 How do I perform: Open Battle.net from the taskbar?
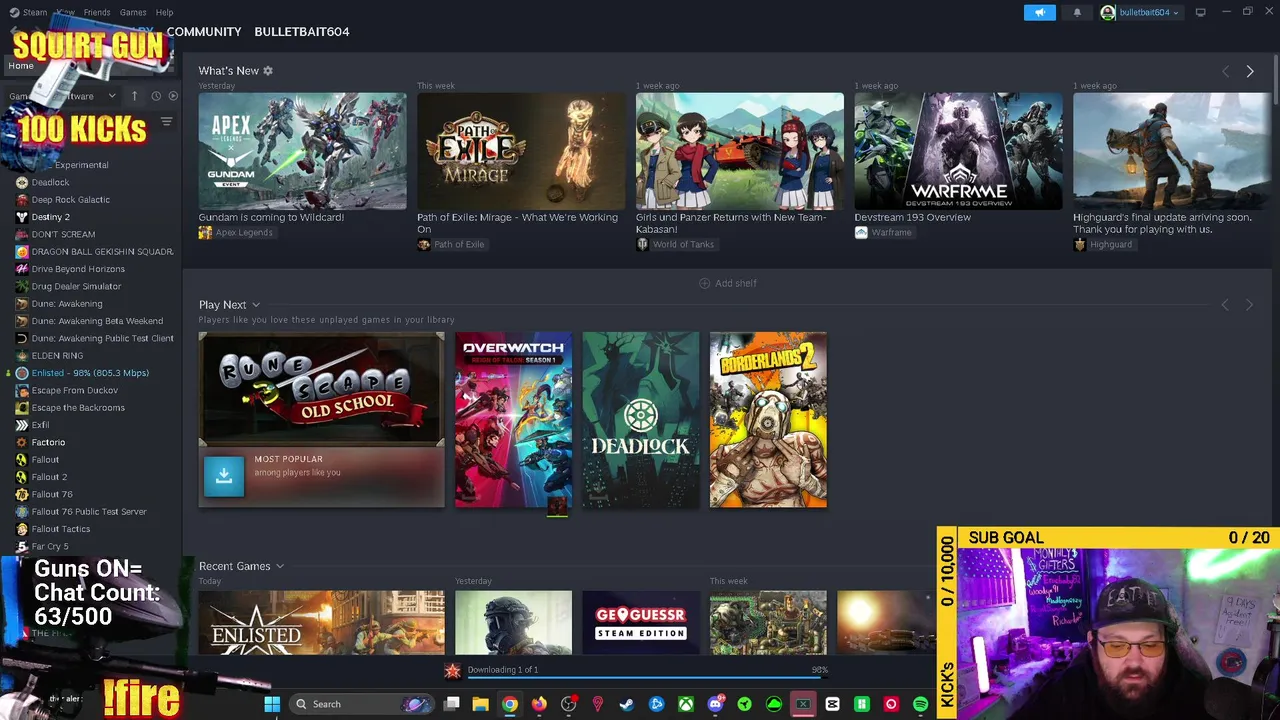[656, 704]
